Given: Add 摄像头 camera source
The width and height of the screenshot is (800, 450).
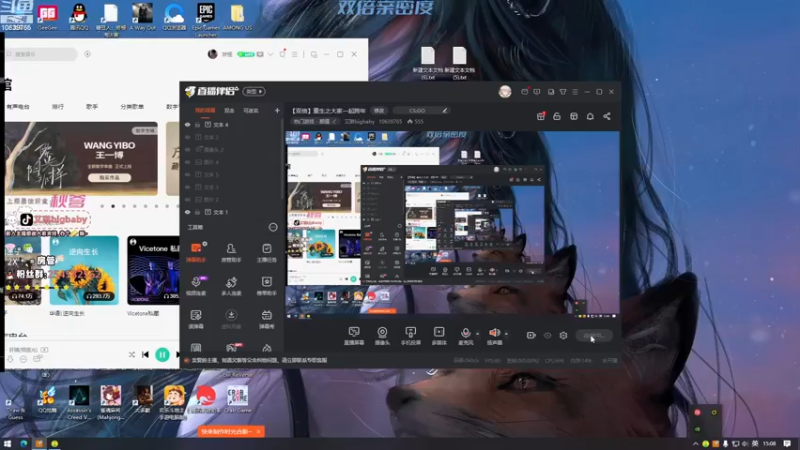Looking at the screenshot, I should pos(382,336).
